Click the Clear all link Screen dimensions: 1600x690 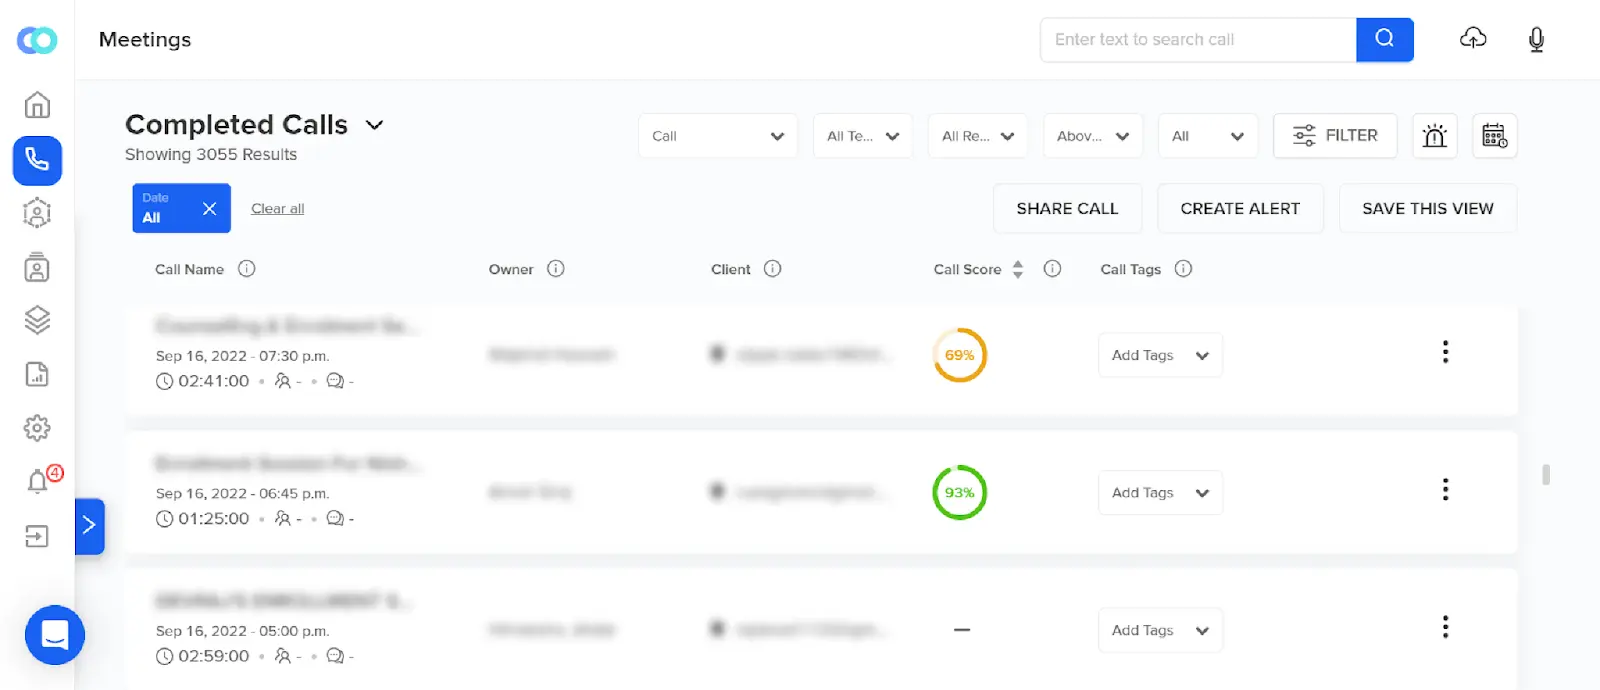pos(277,208)
